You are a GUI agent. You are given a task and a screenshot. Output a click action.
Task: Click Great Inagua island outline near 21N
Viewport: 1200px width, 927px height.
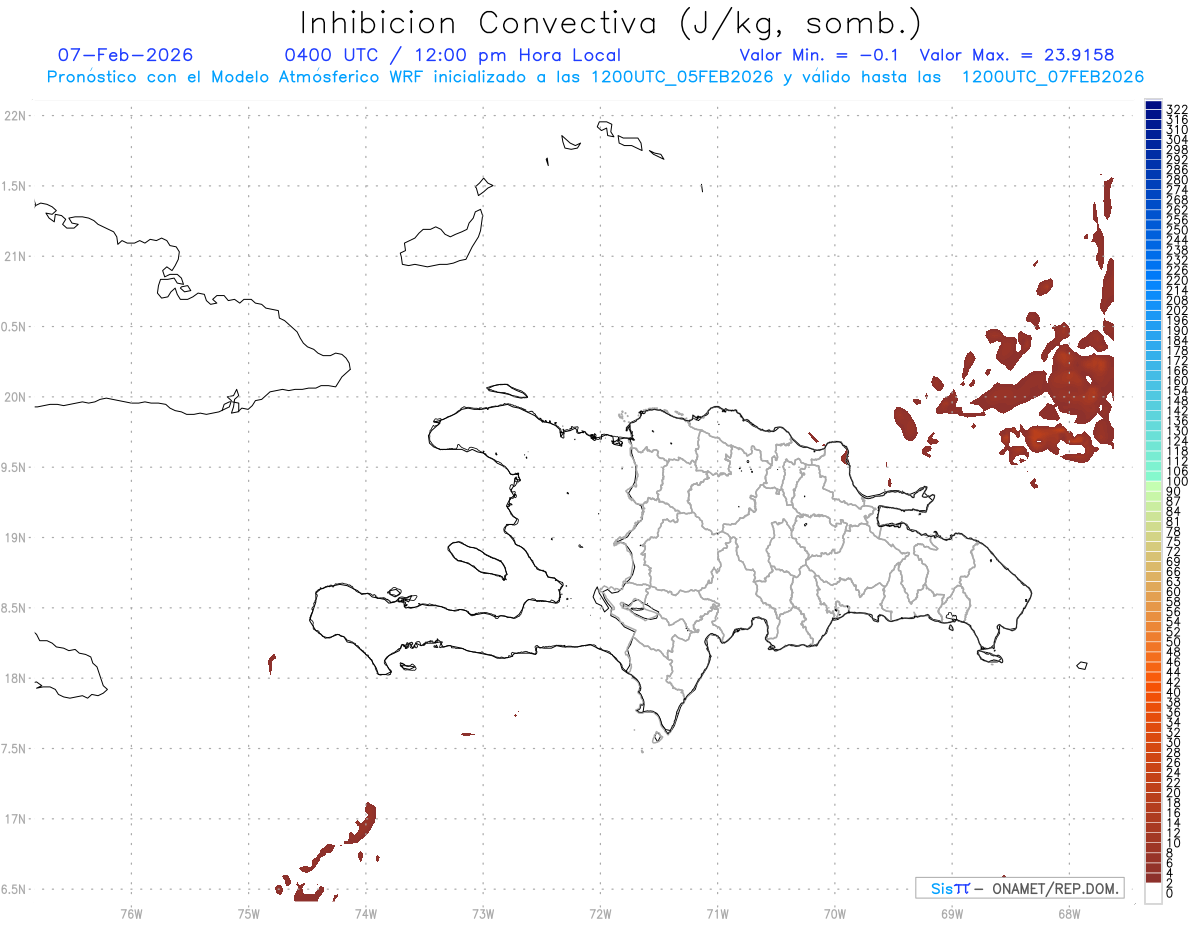[x=443, y=240]
